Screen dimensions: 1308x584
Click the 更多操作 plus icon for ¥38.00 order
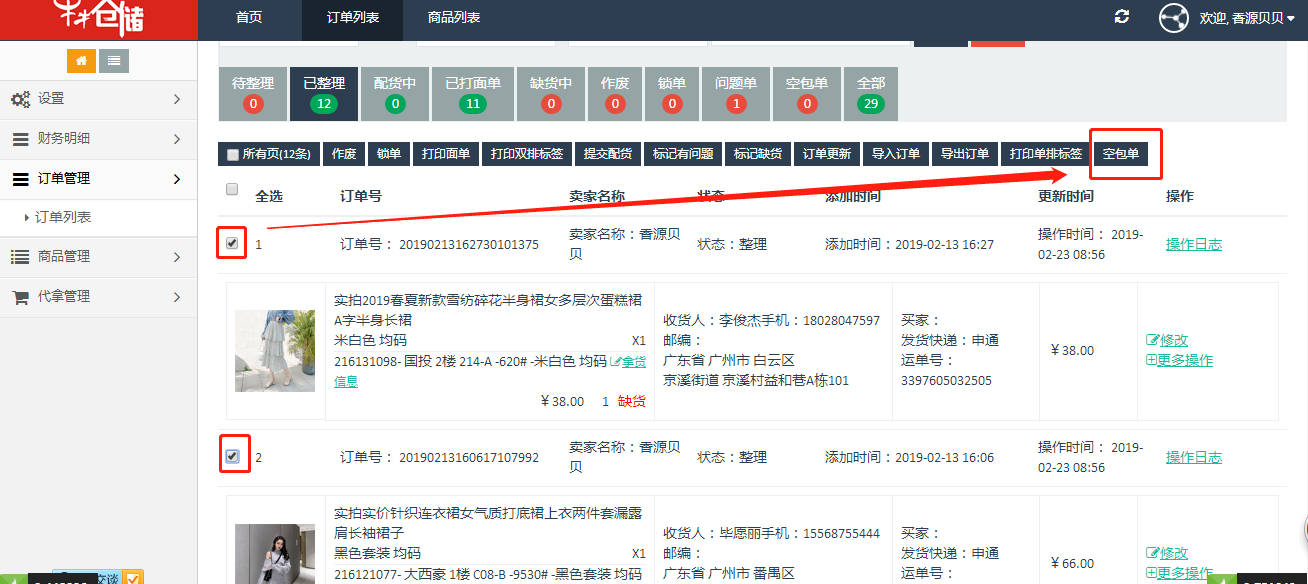[1152, 360]
